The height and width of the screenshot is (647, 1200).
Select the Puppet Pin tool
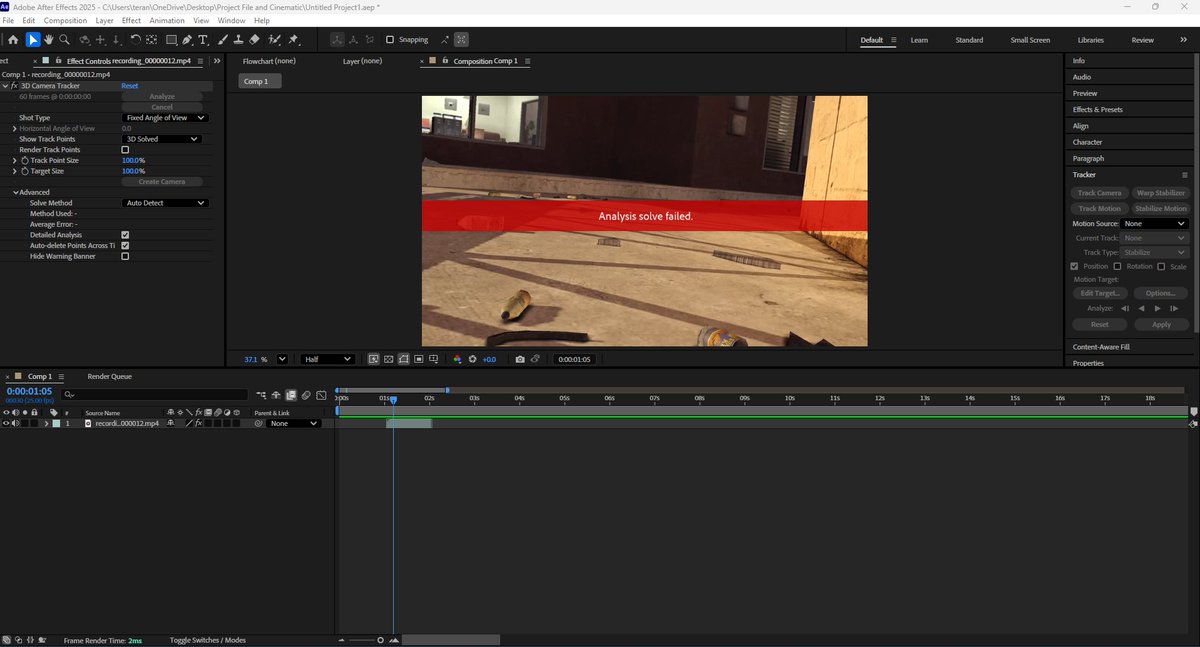(x=293, y=40)
